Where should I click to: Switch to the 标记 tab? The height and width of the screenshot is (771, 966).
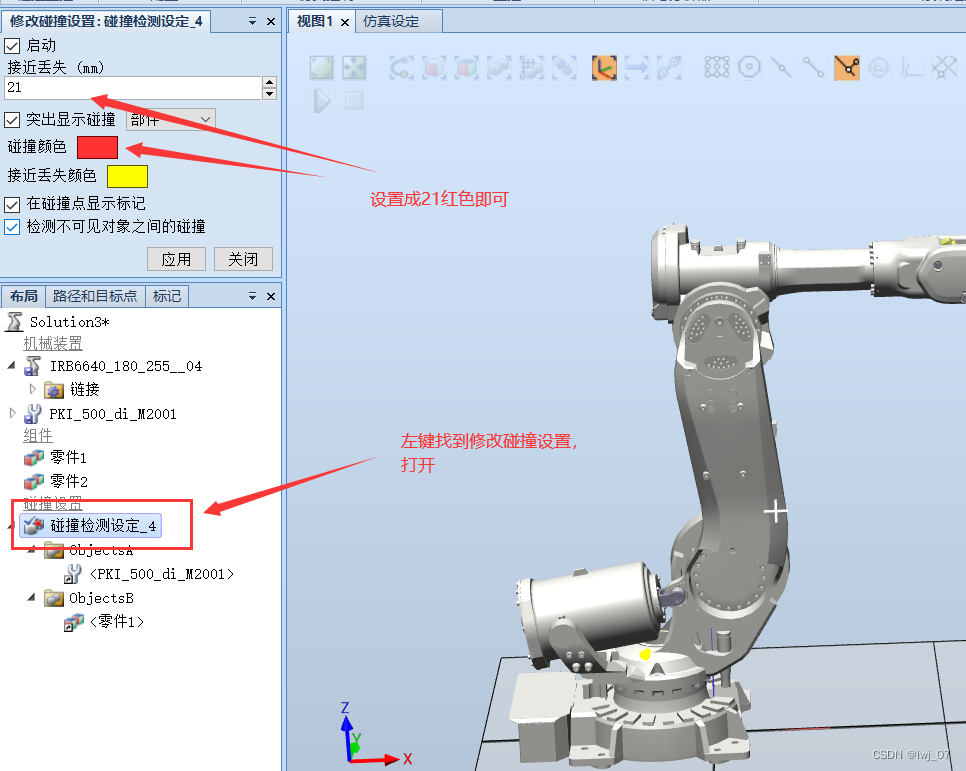(x=167, y=296)
